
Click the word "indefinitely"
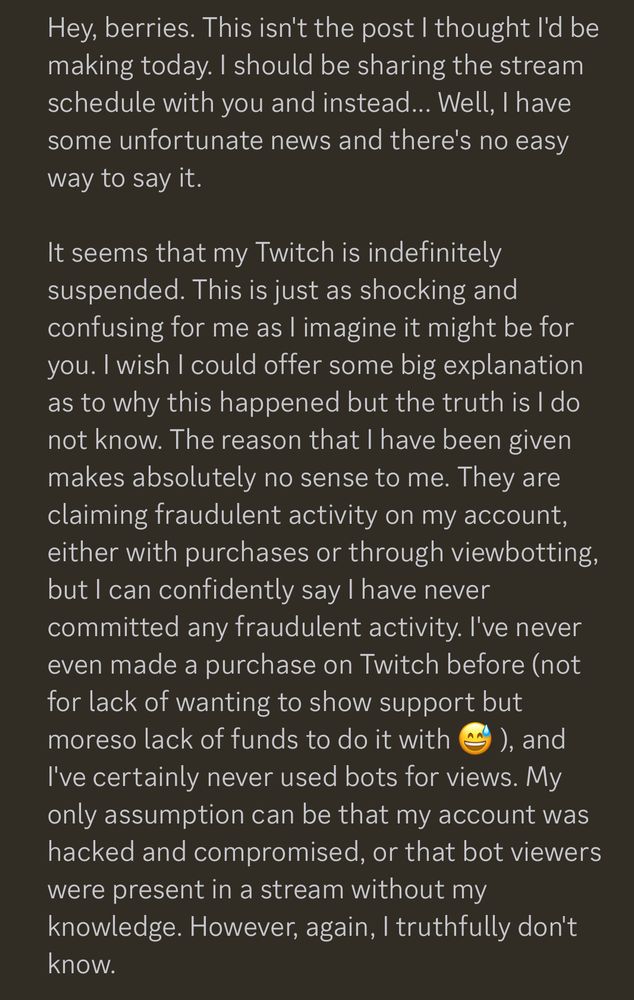(435, 253)
